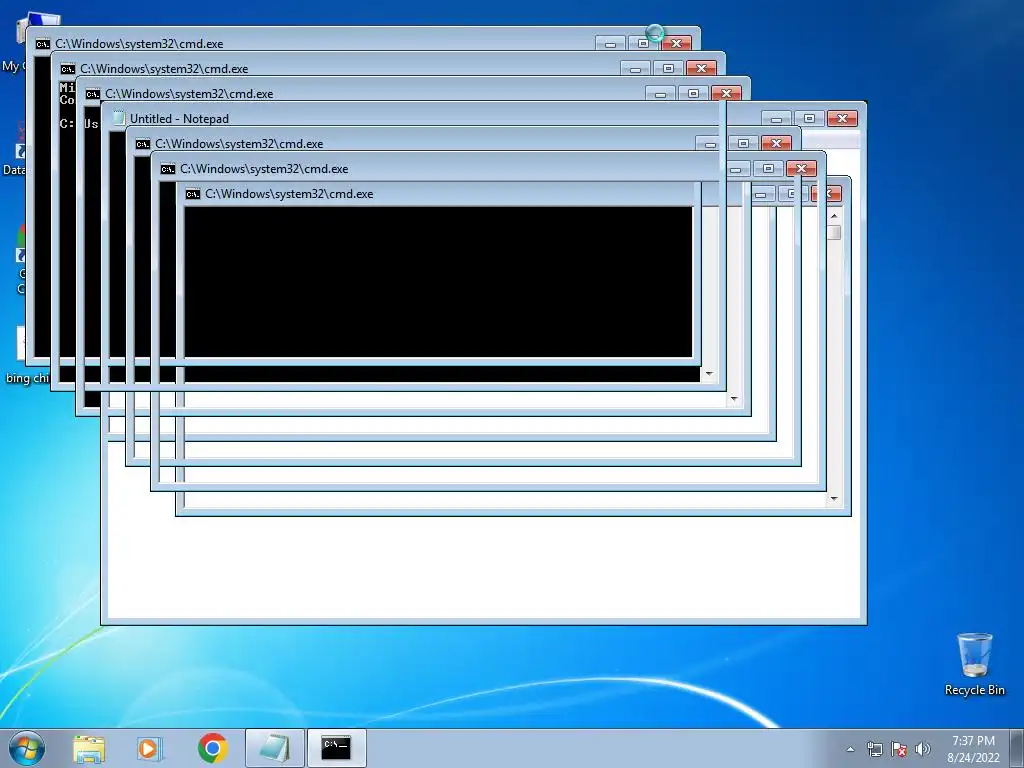Click scroll-down arrow of frontmost cmd window
This screenshot has height=768, width=1024.
pos(834,499)
